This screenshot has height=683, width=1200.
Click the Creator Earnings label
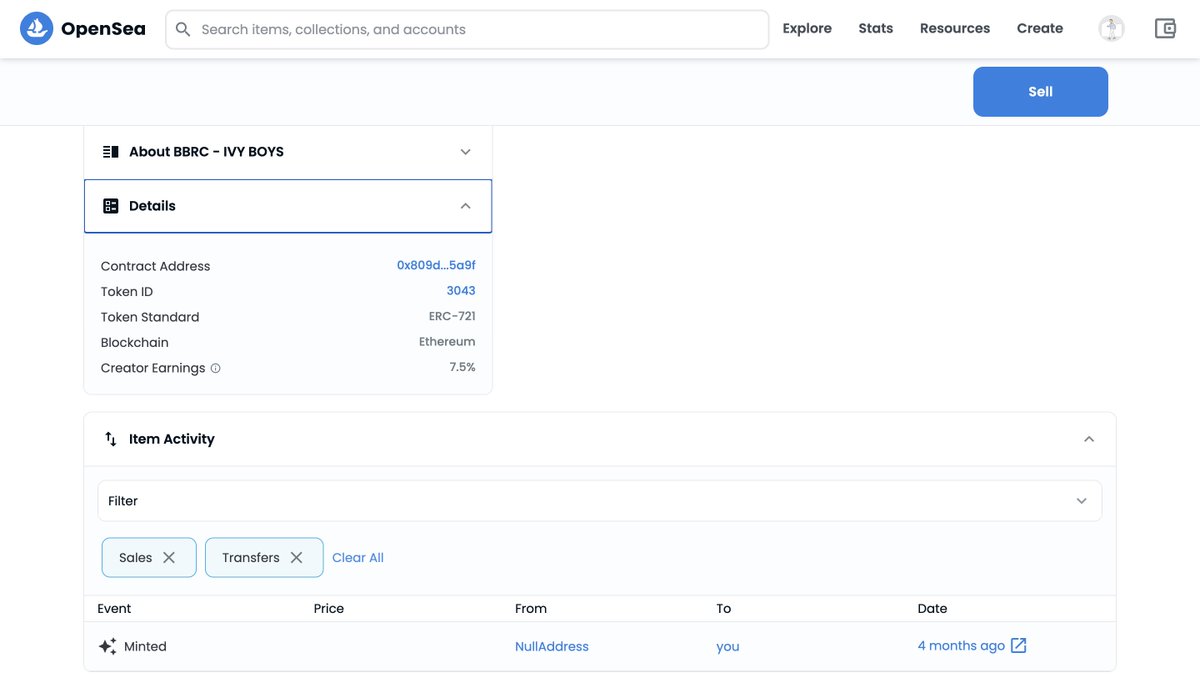pyautogui.click(x=153, y=368)
